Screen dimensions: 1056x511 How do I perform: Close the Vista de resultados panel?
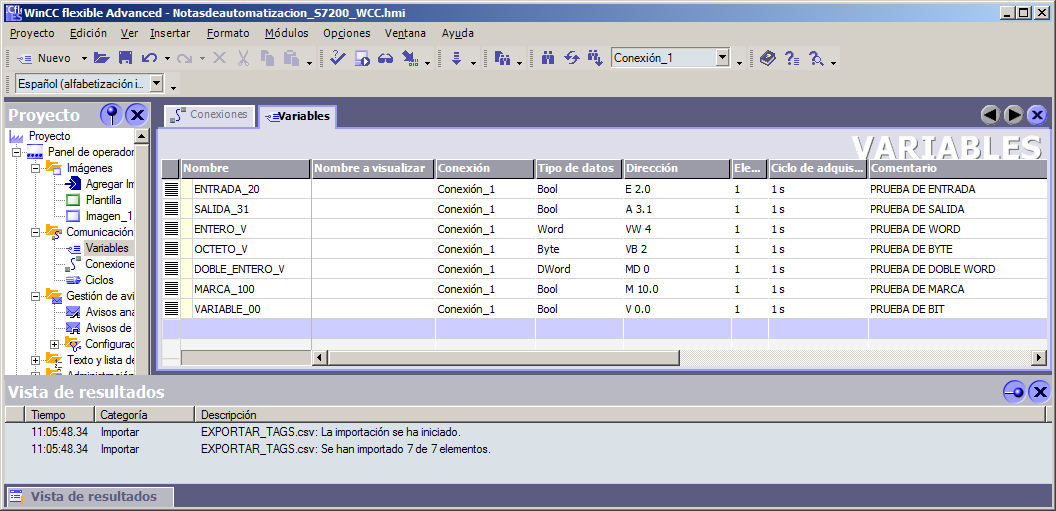pyautogui.click(x=1039, y=391)
